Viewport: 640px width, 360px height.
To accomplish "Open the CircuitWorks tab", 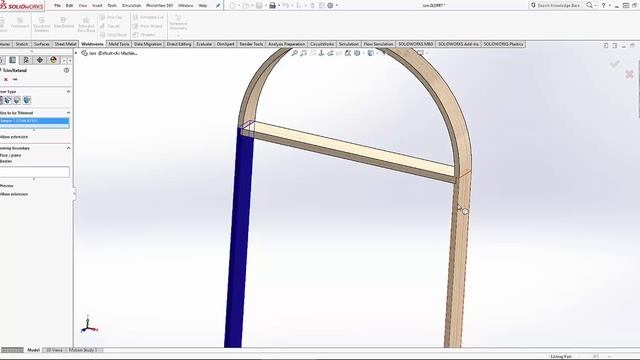I will click(x=322, y=44).
